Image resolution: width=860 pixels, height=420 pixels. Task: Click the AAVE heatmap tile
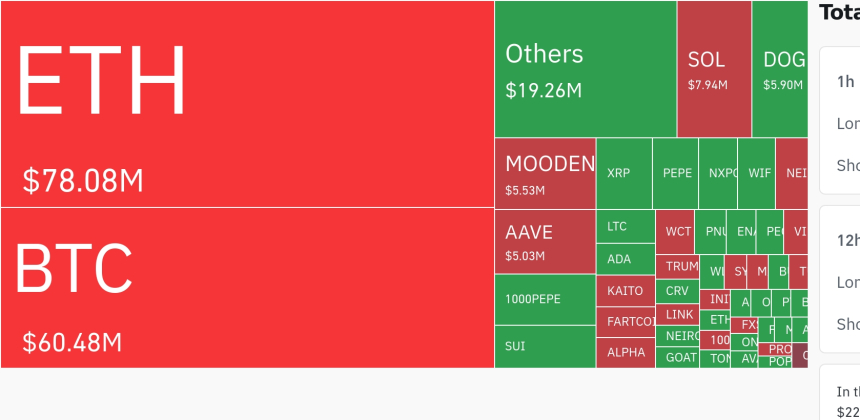(545, 241)
